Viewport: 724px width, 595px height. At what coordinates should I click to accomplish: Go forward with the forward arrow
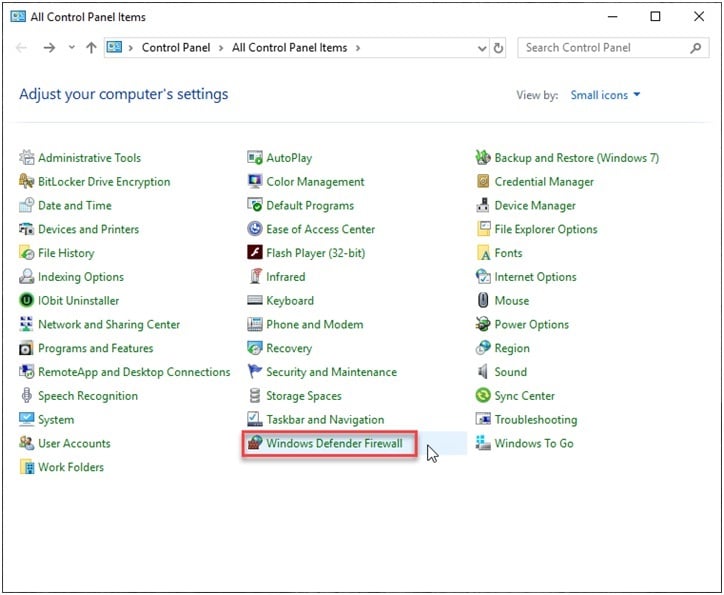(49, 48)
